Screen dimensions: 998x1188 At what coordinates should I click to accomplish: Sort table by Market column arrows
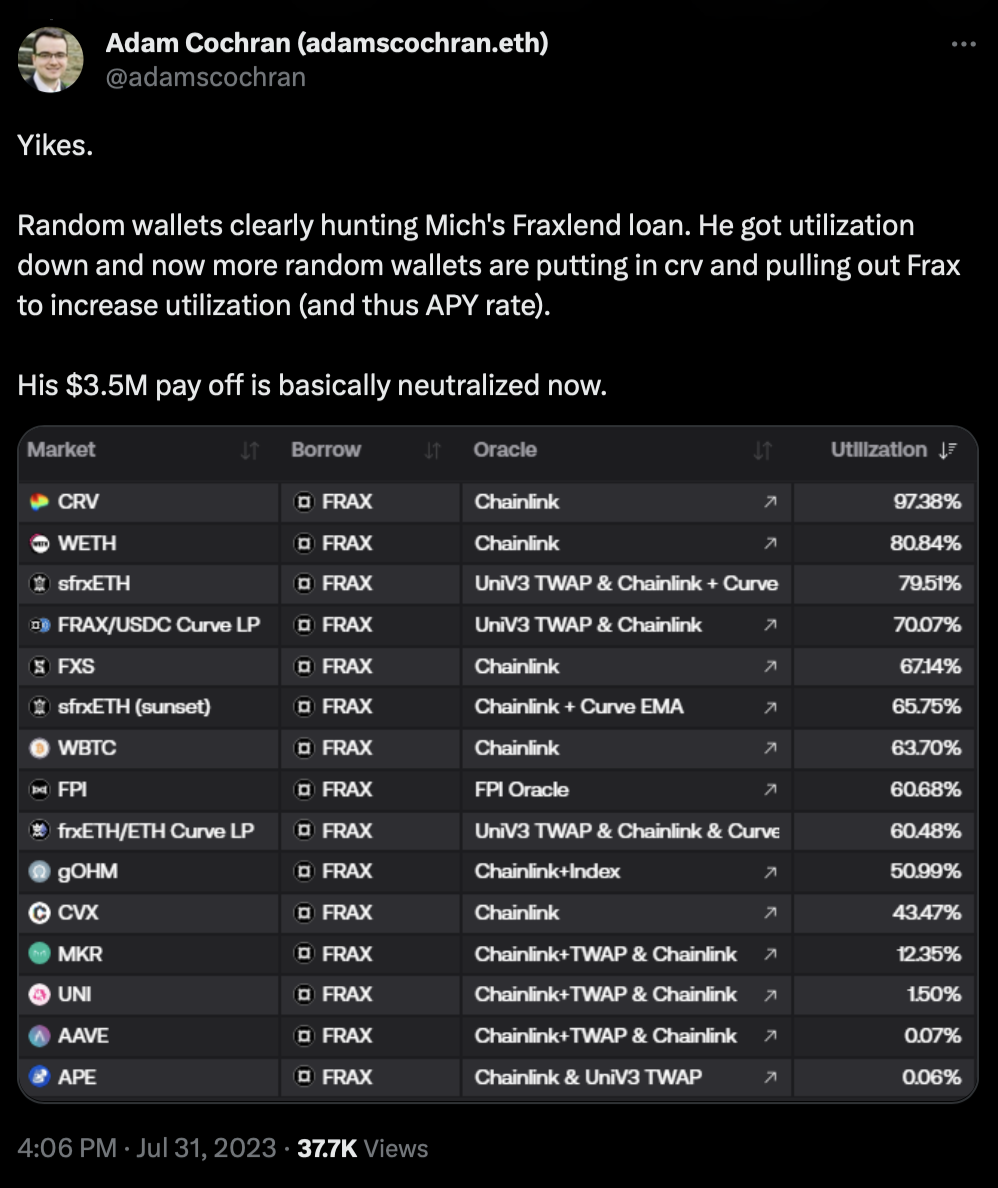pos(250,451)
